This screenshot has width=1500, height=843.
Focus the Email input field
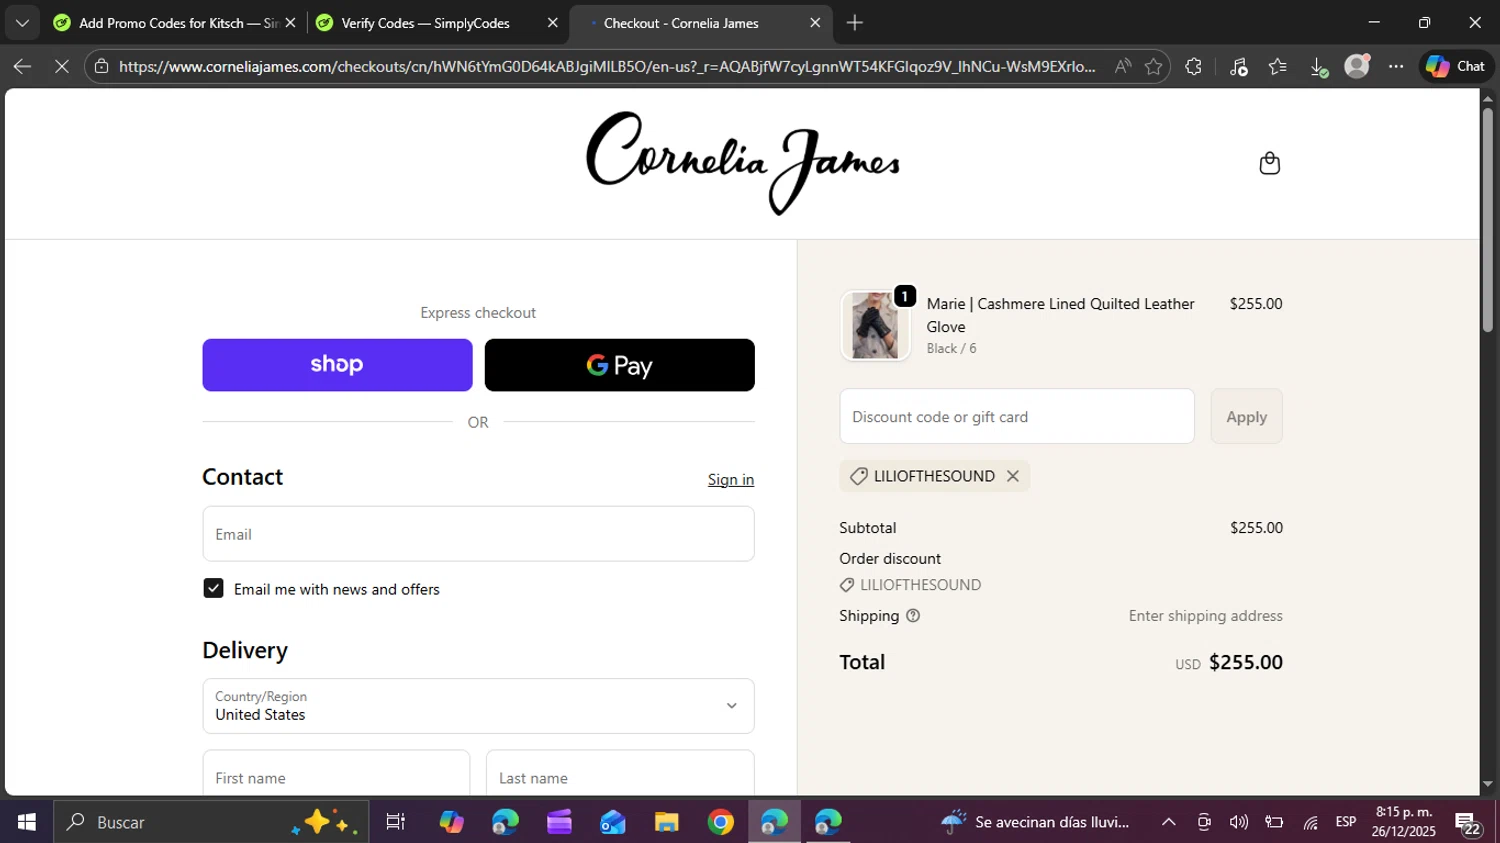478,534
